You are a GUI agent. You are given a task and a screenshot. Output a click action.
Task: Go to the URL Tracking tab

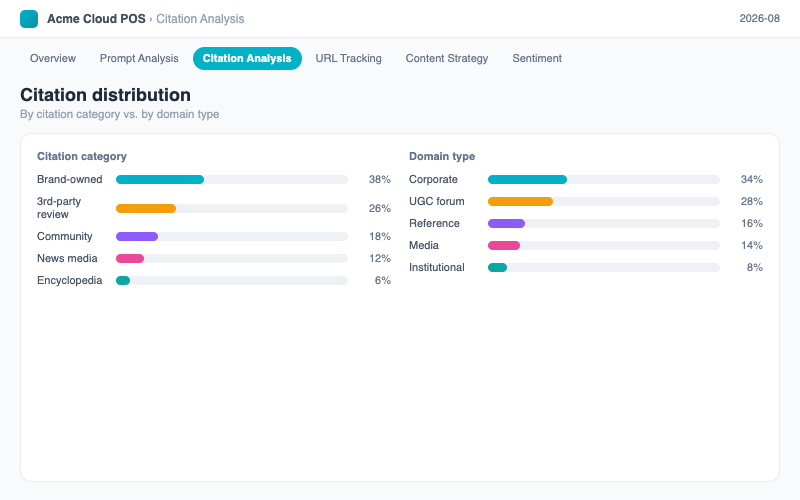[348, 58]
